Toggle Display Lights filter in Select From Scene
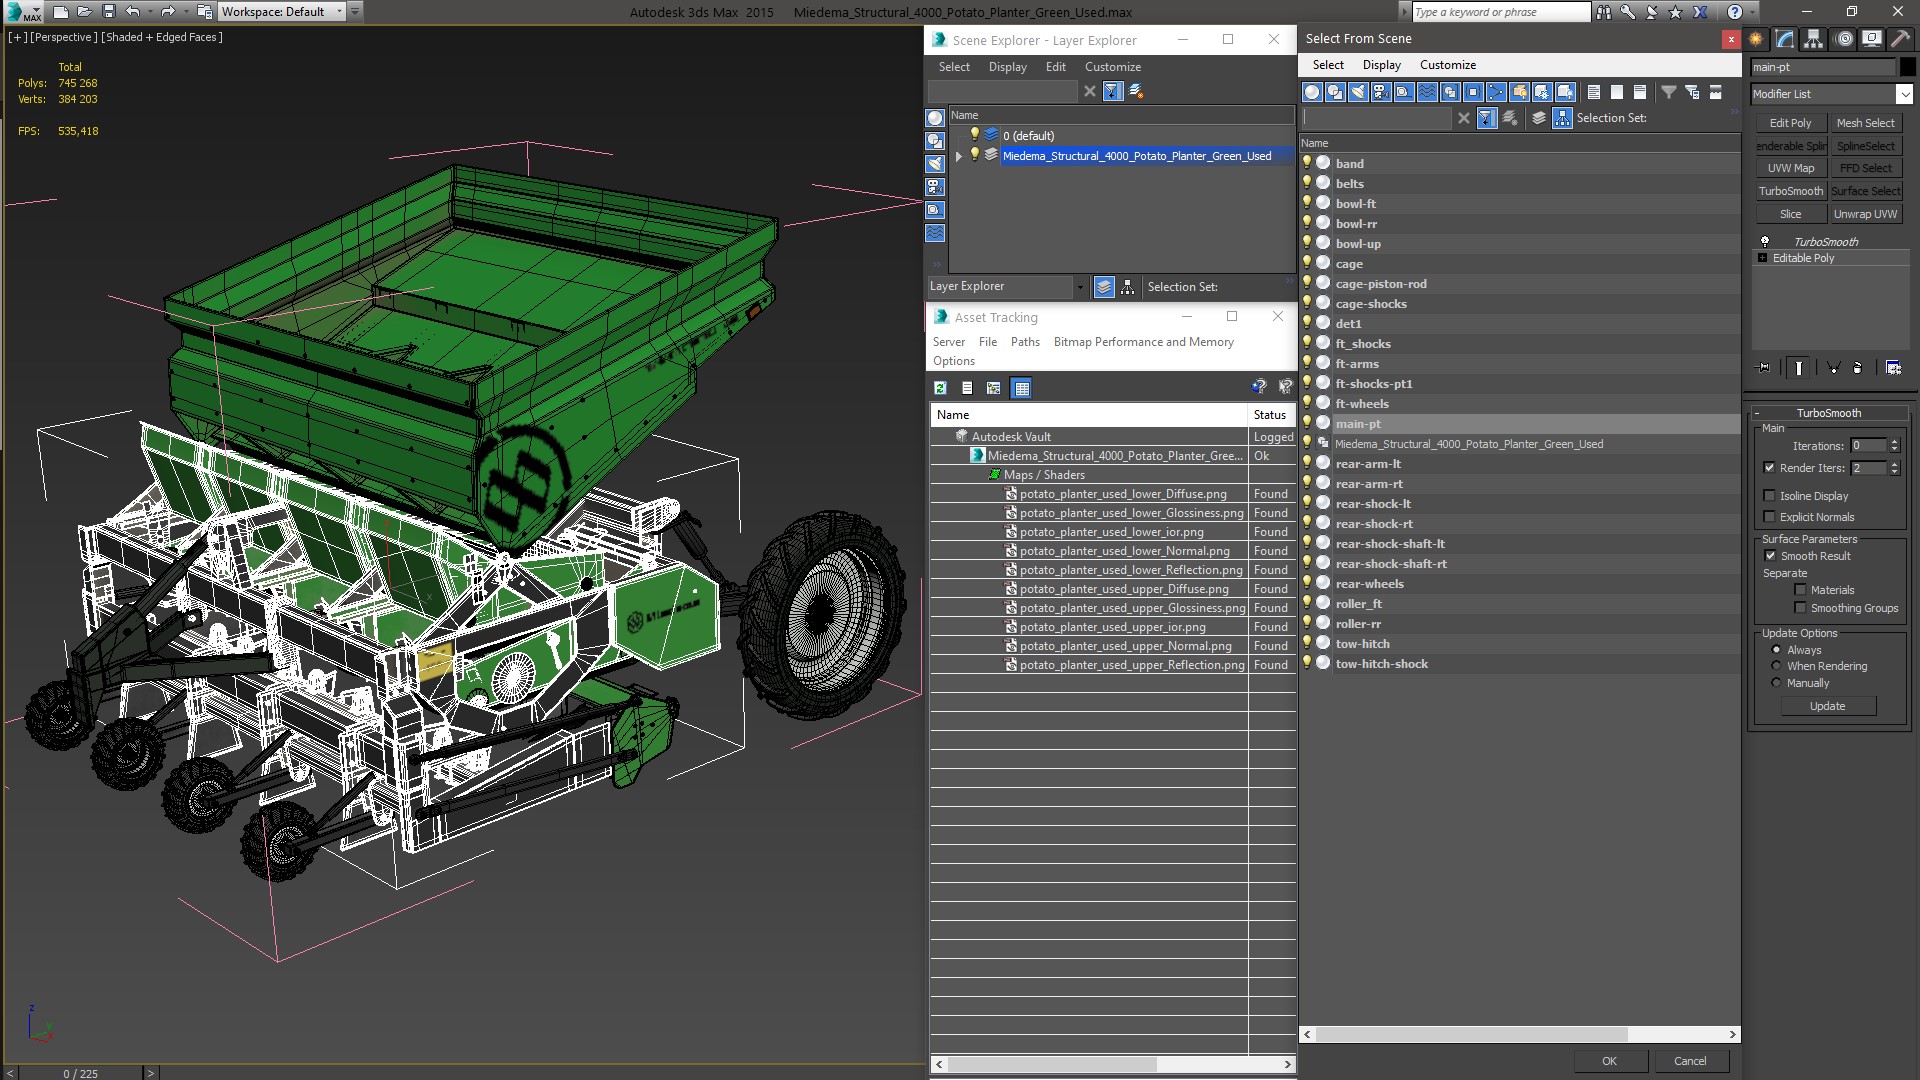1920x1080 pixels. tap(1358, 92)
